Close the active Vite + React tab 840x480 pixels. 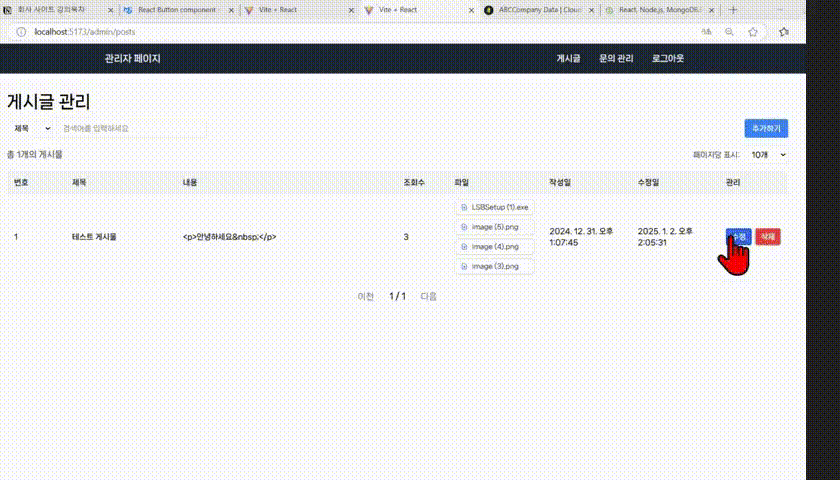471,10
